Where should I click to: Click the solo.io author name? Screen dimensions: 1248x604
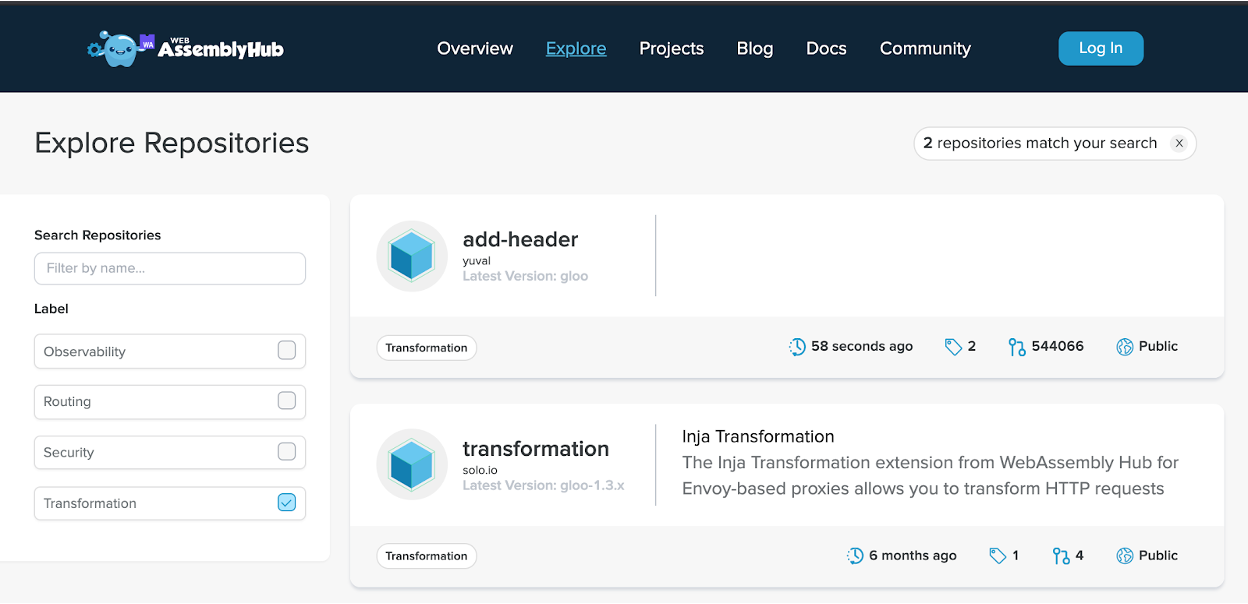point(481,469)
